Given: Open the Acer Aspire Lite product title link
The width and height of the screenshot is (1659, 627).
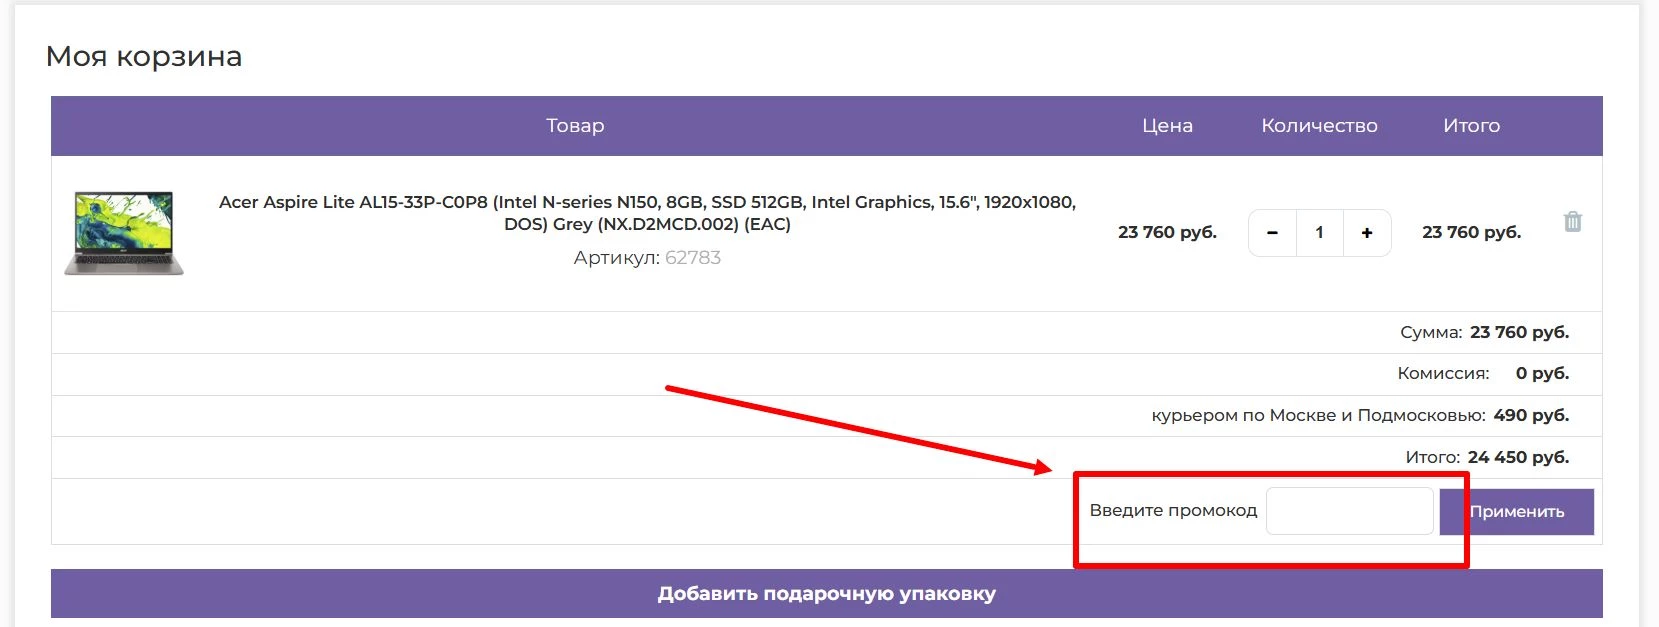Looking at the screenshot, I should [647, 213].
